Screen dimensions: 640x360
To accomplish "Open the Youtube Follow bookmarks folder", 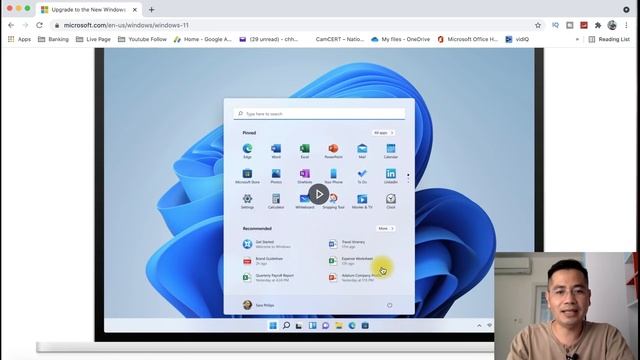I will point(142,39).
